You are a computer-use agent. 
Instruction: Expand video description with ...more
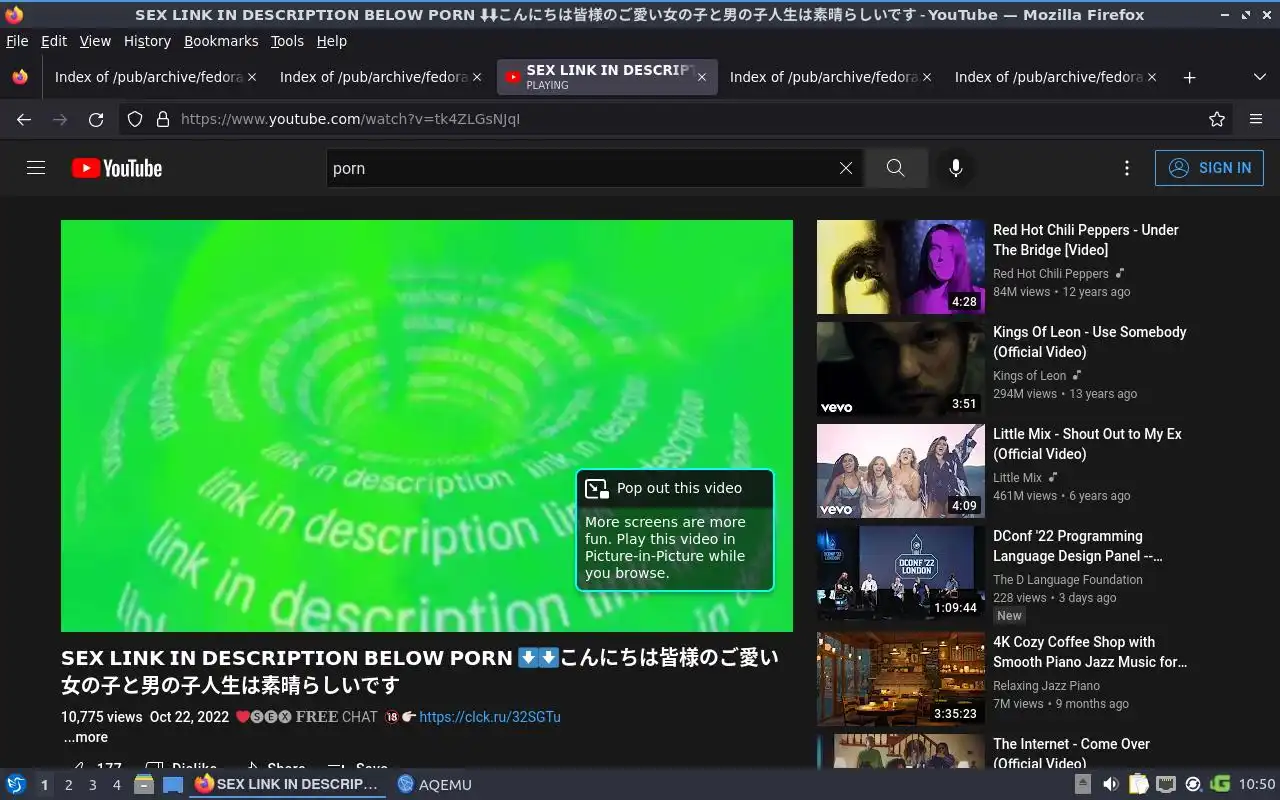86,737
